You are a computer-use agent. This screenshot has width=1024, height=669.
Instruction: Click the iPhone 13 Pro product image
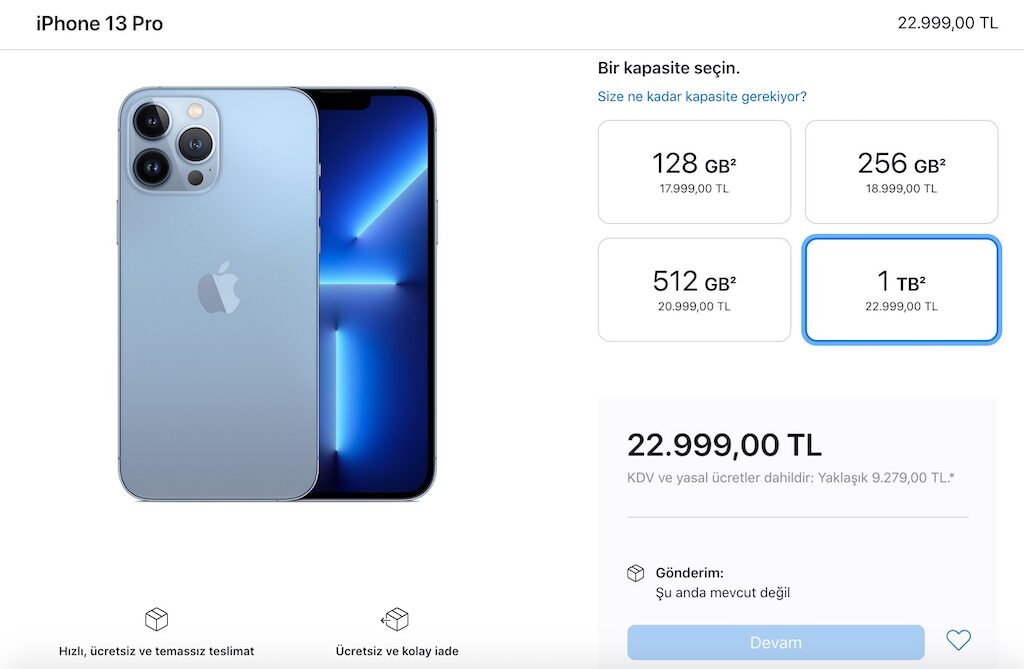point(278,294)
